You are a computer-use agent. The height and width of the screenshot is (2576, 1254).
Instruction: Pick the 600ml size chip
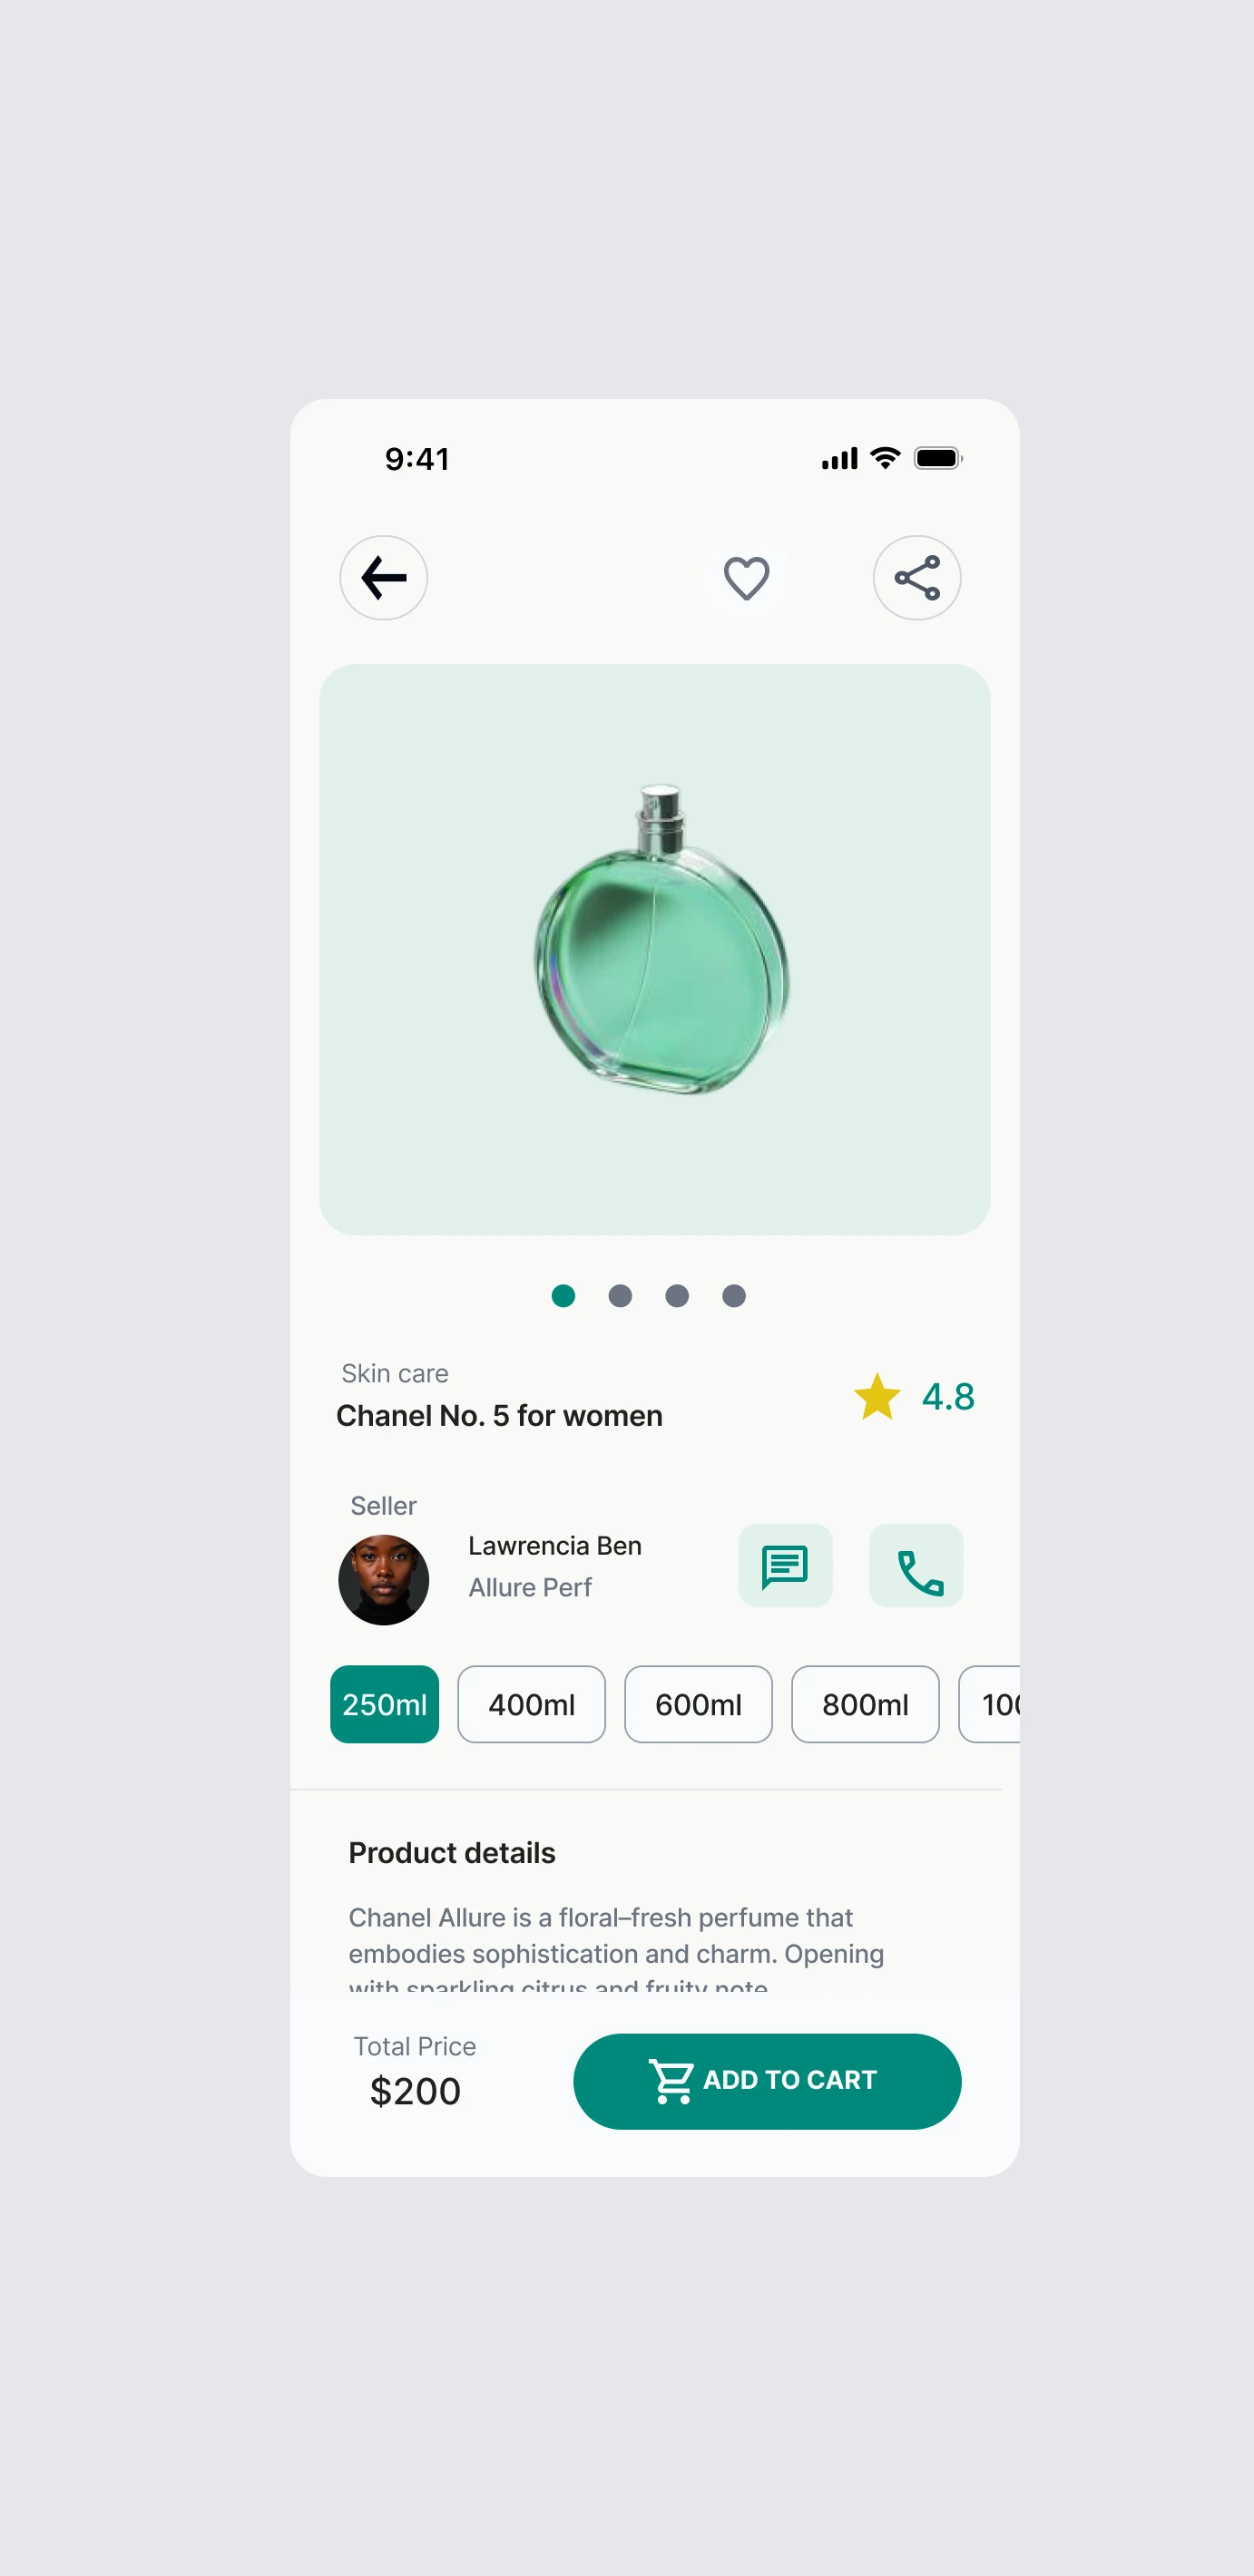tap(698, 1704)
